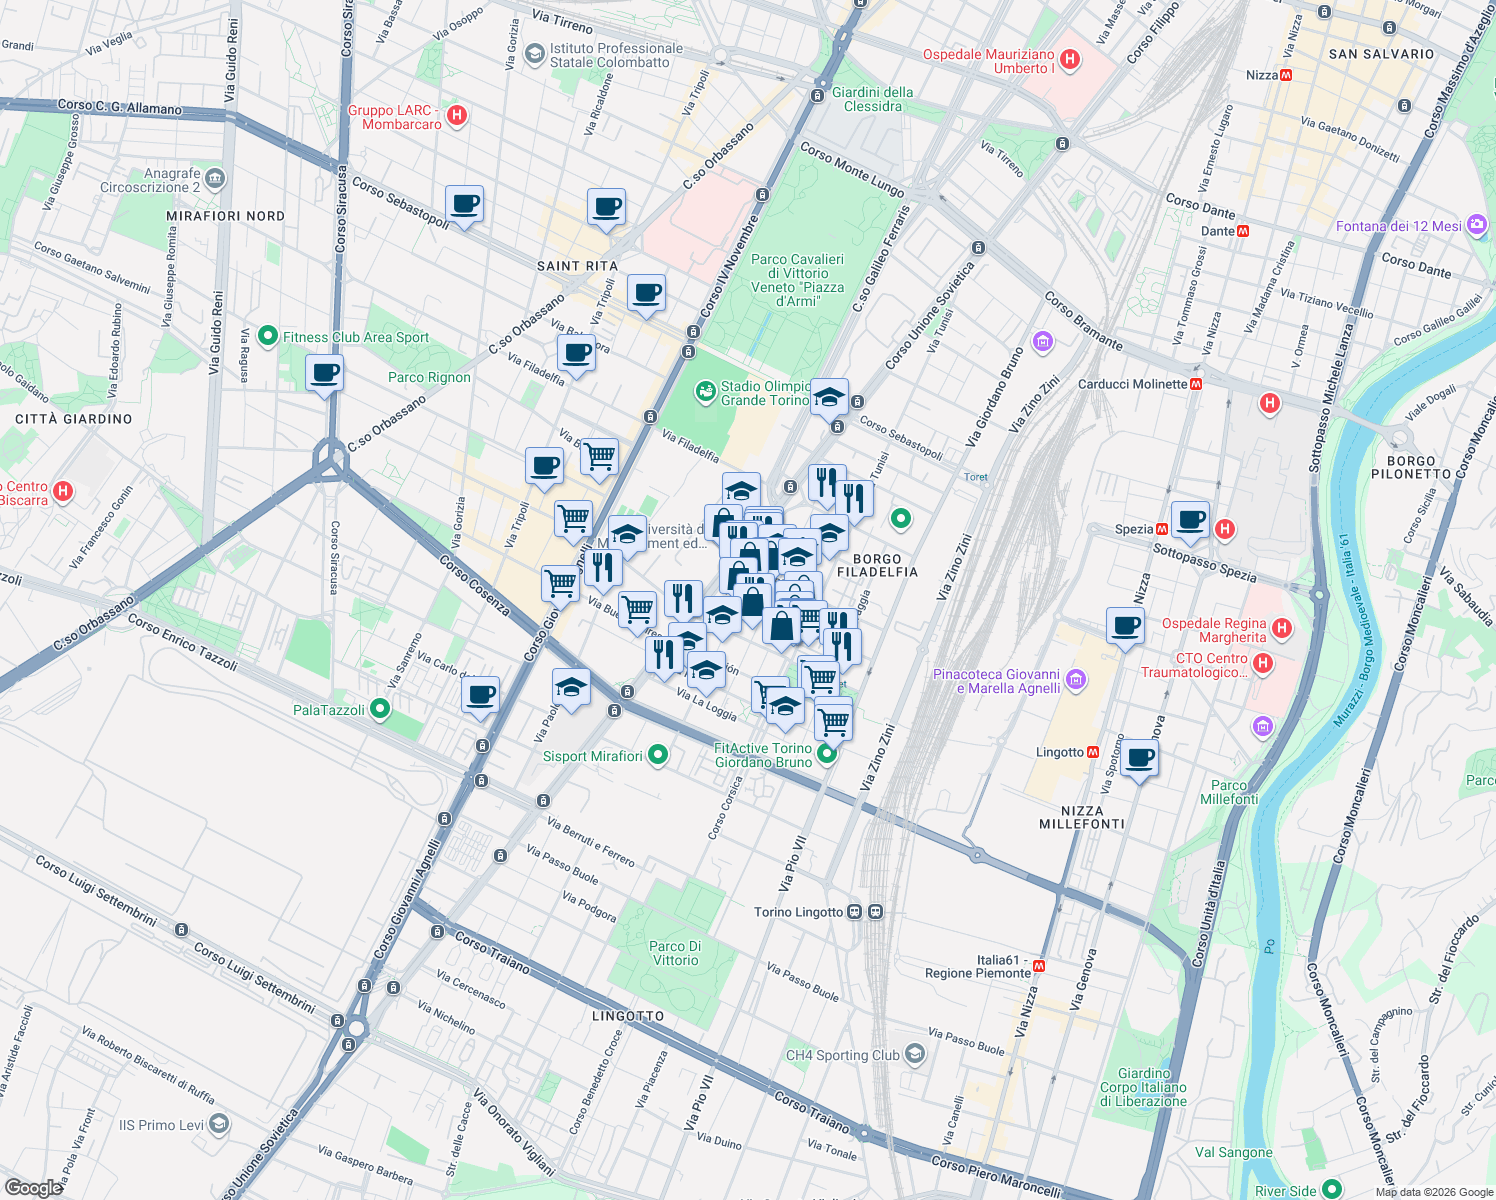
Task: Click Pinacoteca Giovanni e Marella Agnelli museum icon
Action: 1076,680
